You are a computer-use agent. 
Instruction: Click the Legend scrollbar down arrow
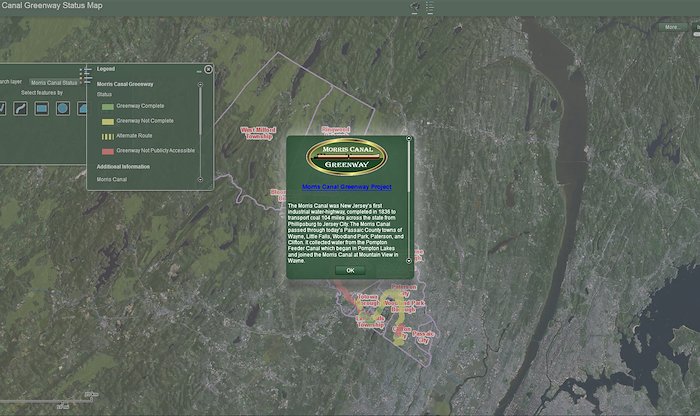coord(200,179)
